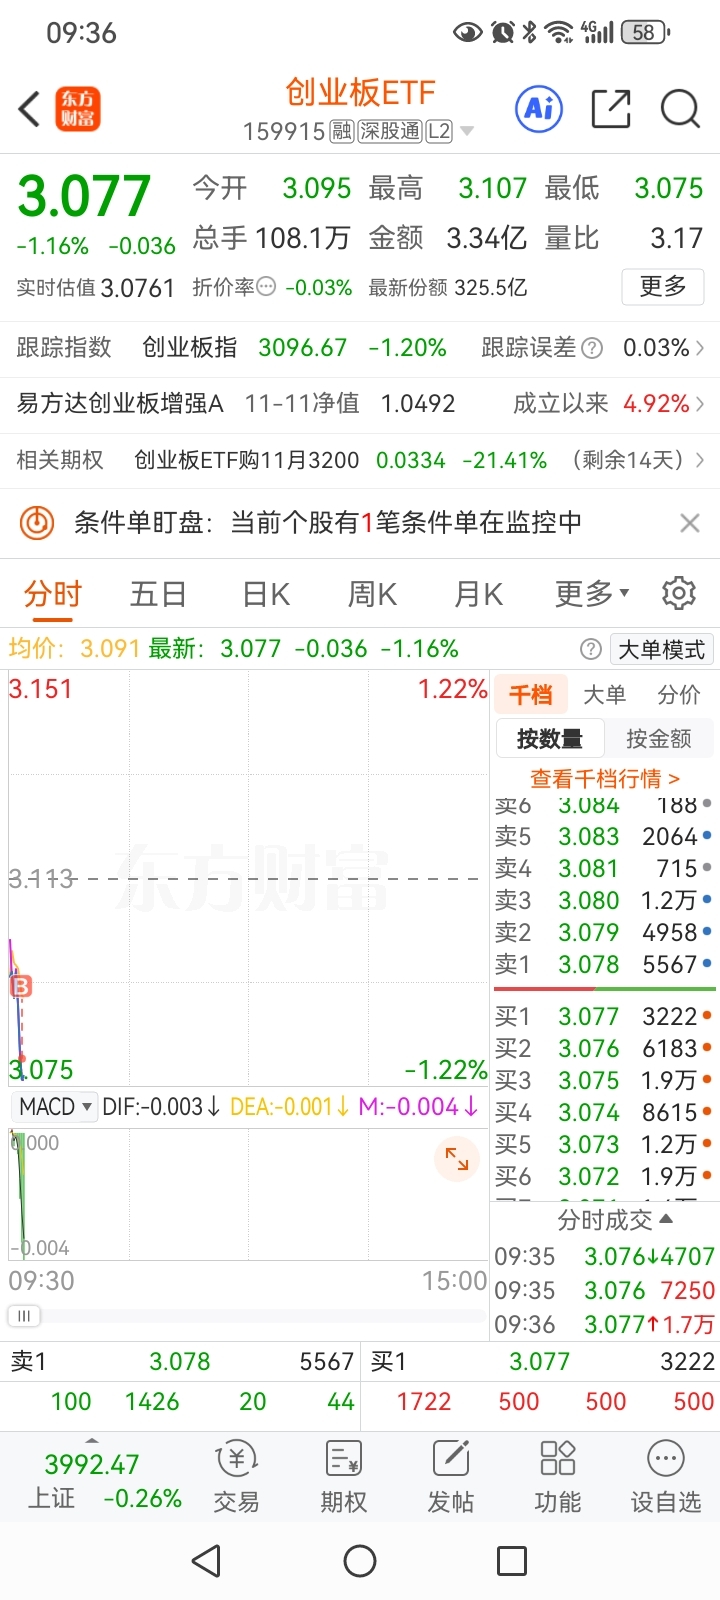Tap the B buy marker on chart

[x=21, y=986]
